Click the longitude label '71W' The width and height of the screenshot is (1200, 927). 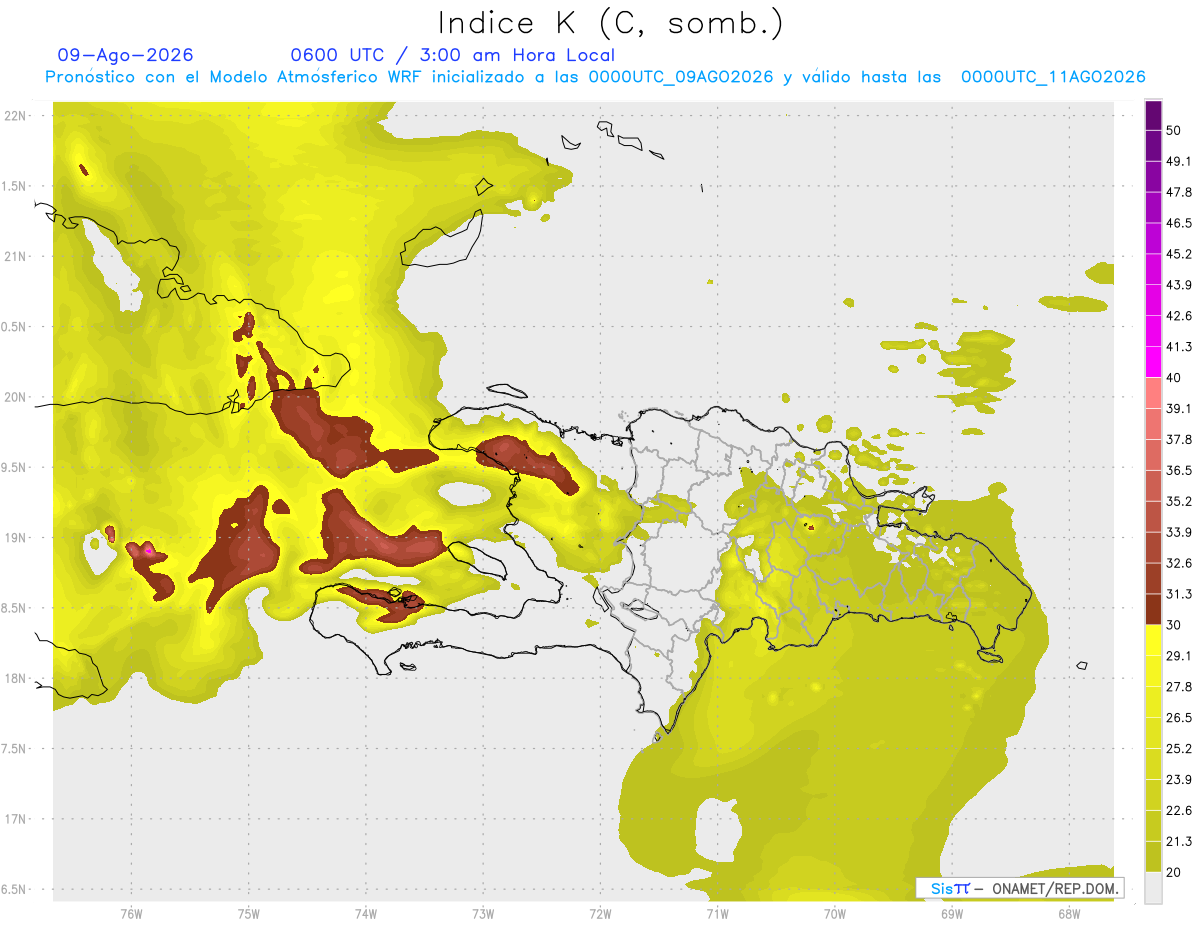(717, 913)
